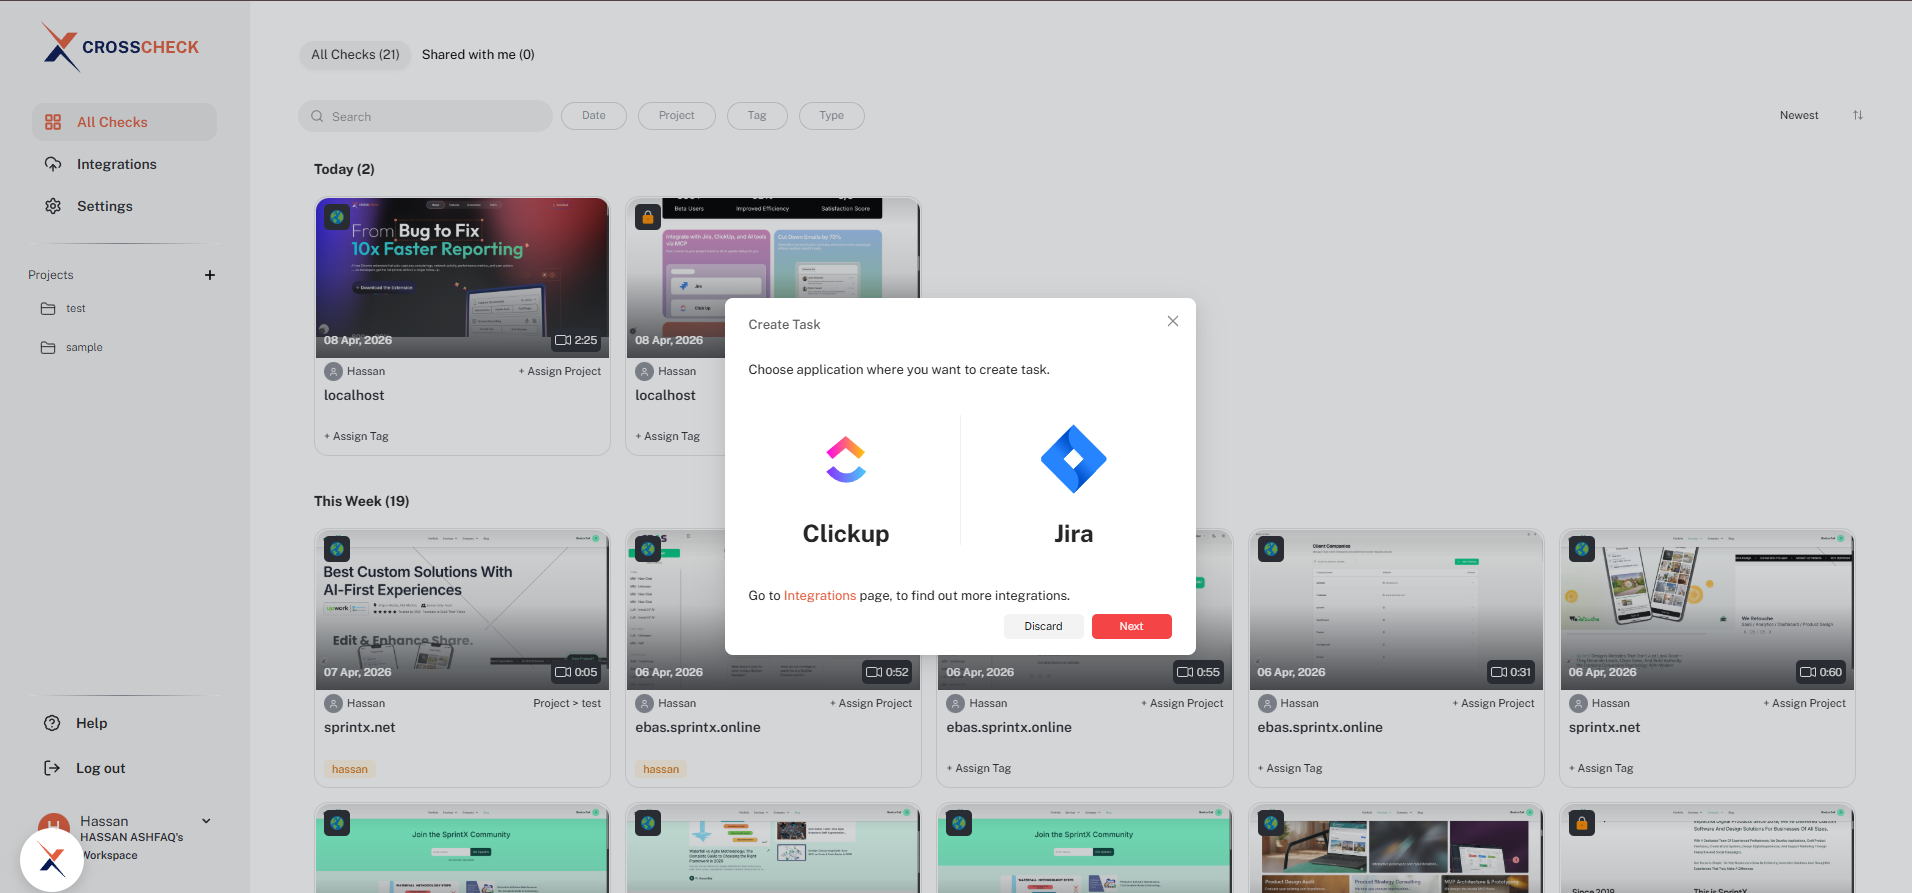
Task: Open the Date filter dropdown
Action: click(594, 116)
